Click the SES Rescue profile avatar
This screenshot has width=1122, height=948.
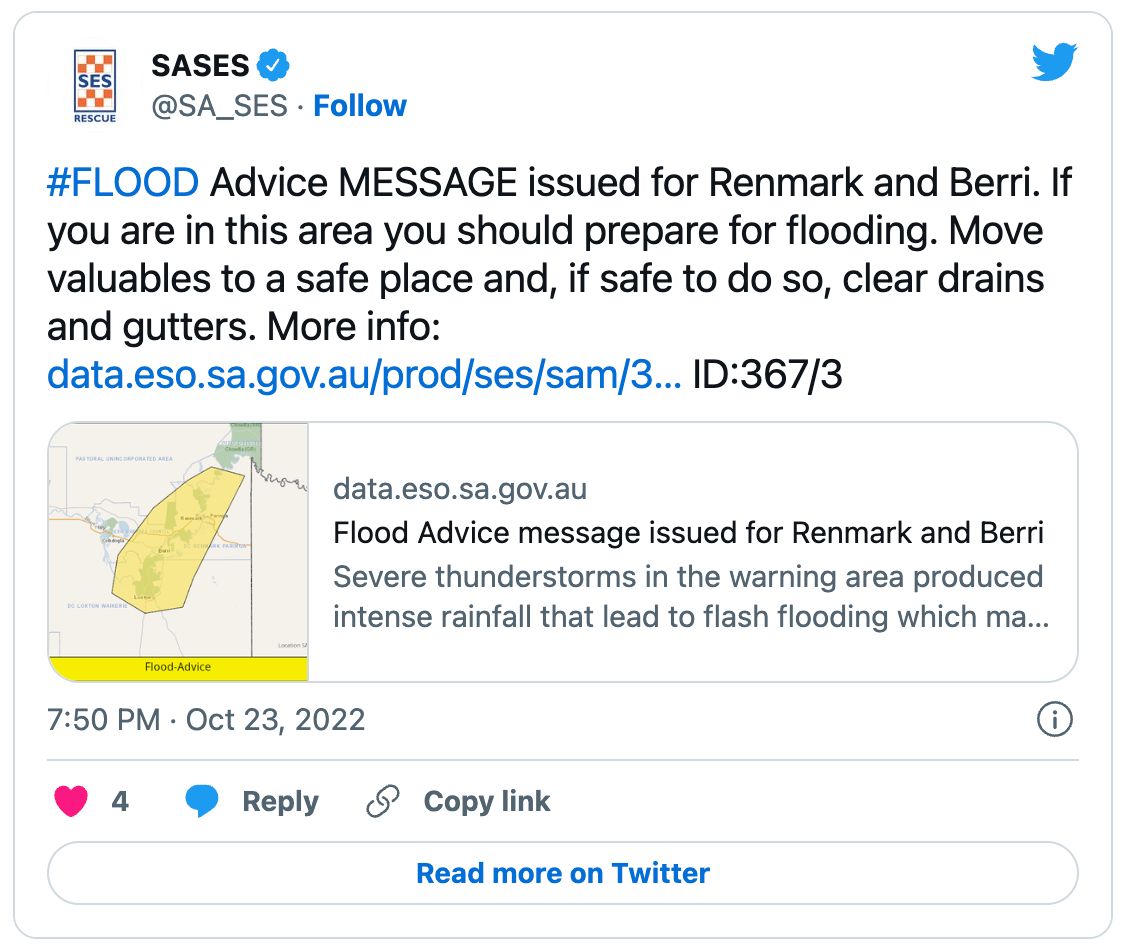pos(96,86)
